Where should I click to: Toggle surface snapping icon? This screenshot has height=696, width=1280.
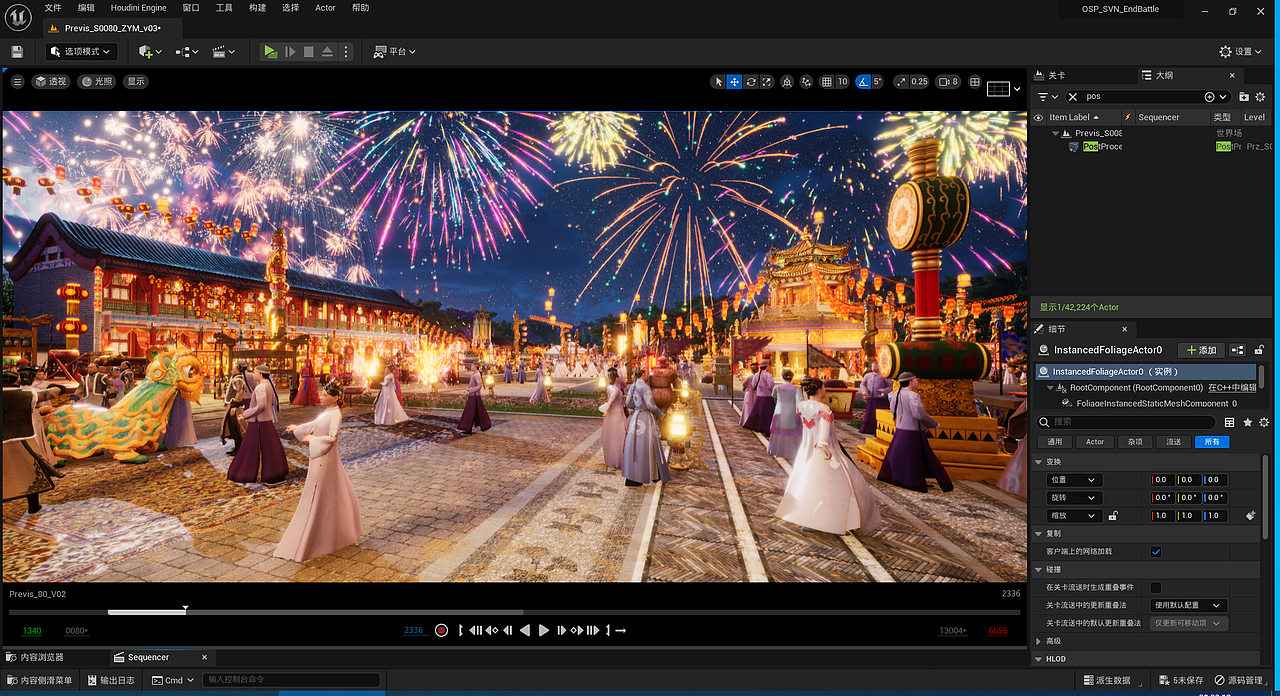(807, 82)
